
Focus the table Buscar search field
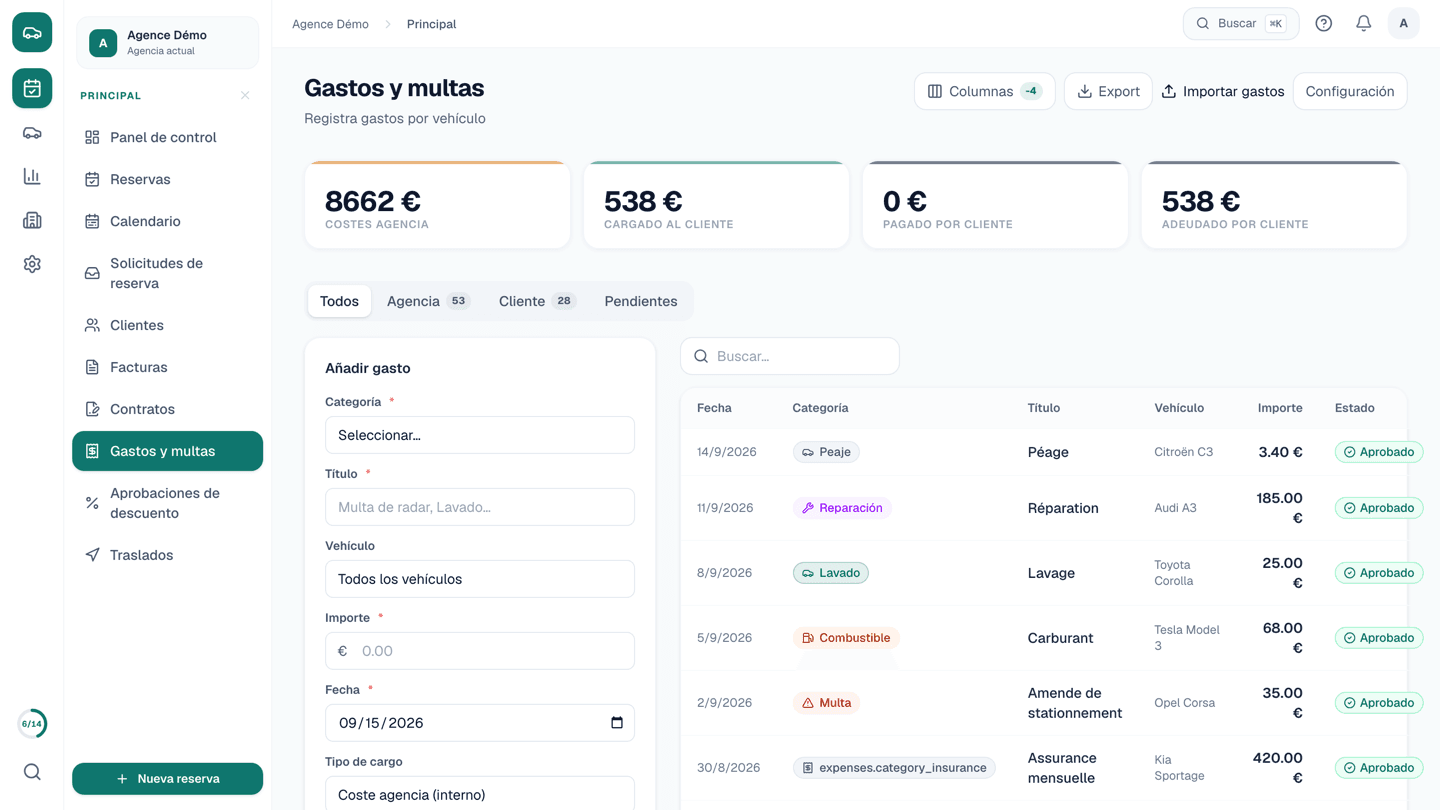point(790,356)
